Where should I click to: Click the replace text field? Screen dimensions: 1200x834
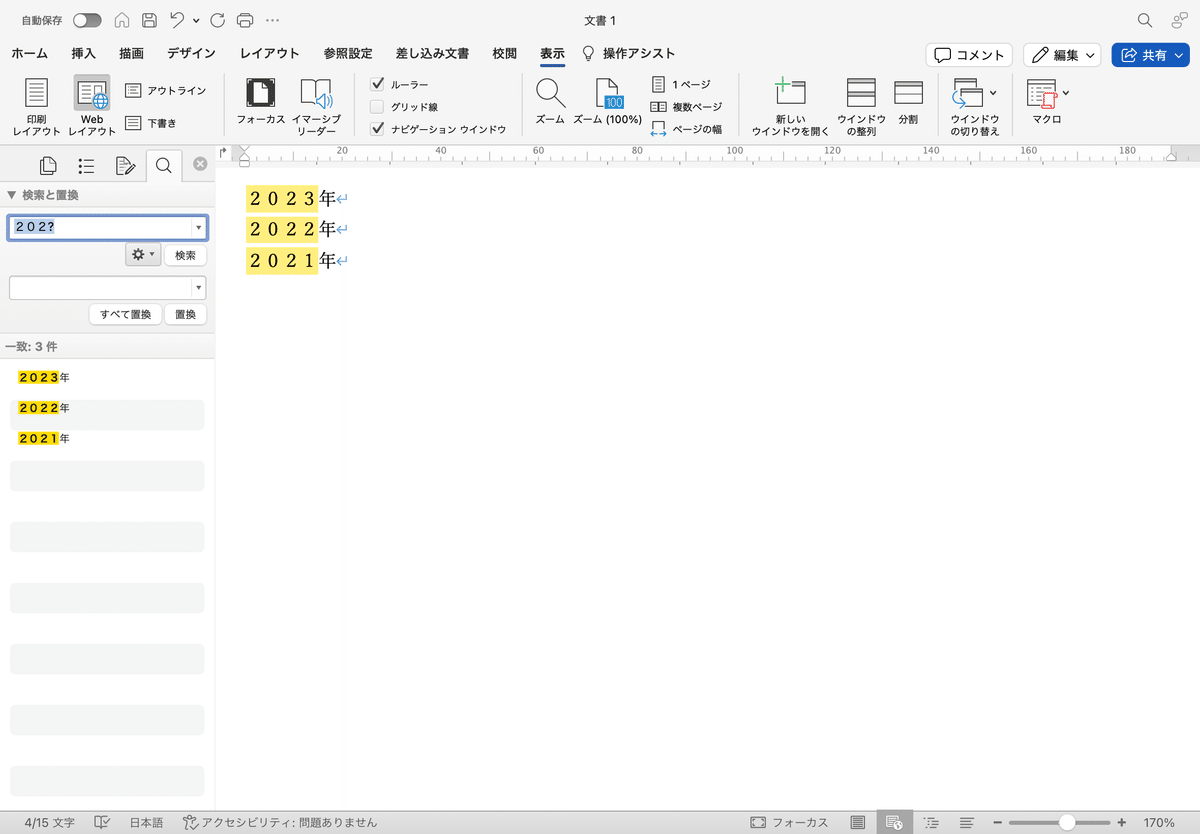coord(101,288)
